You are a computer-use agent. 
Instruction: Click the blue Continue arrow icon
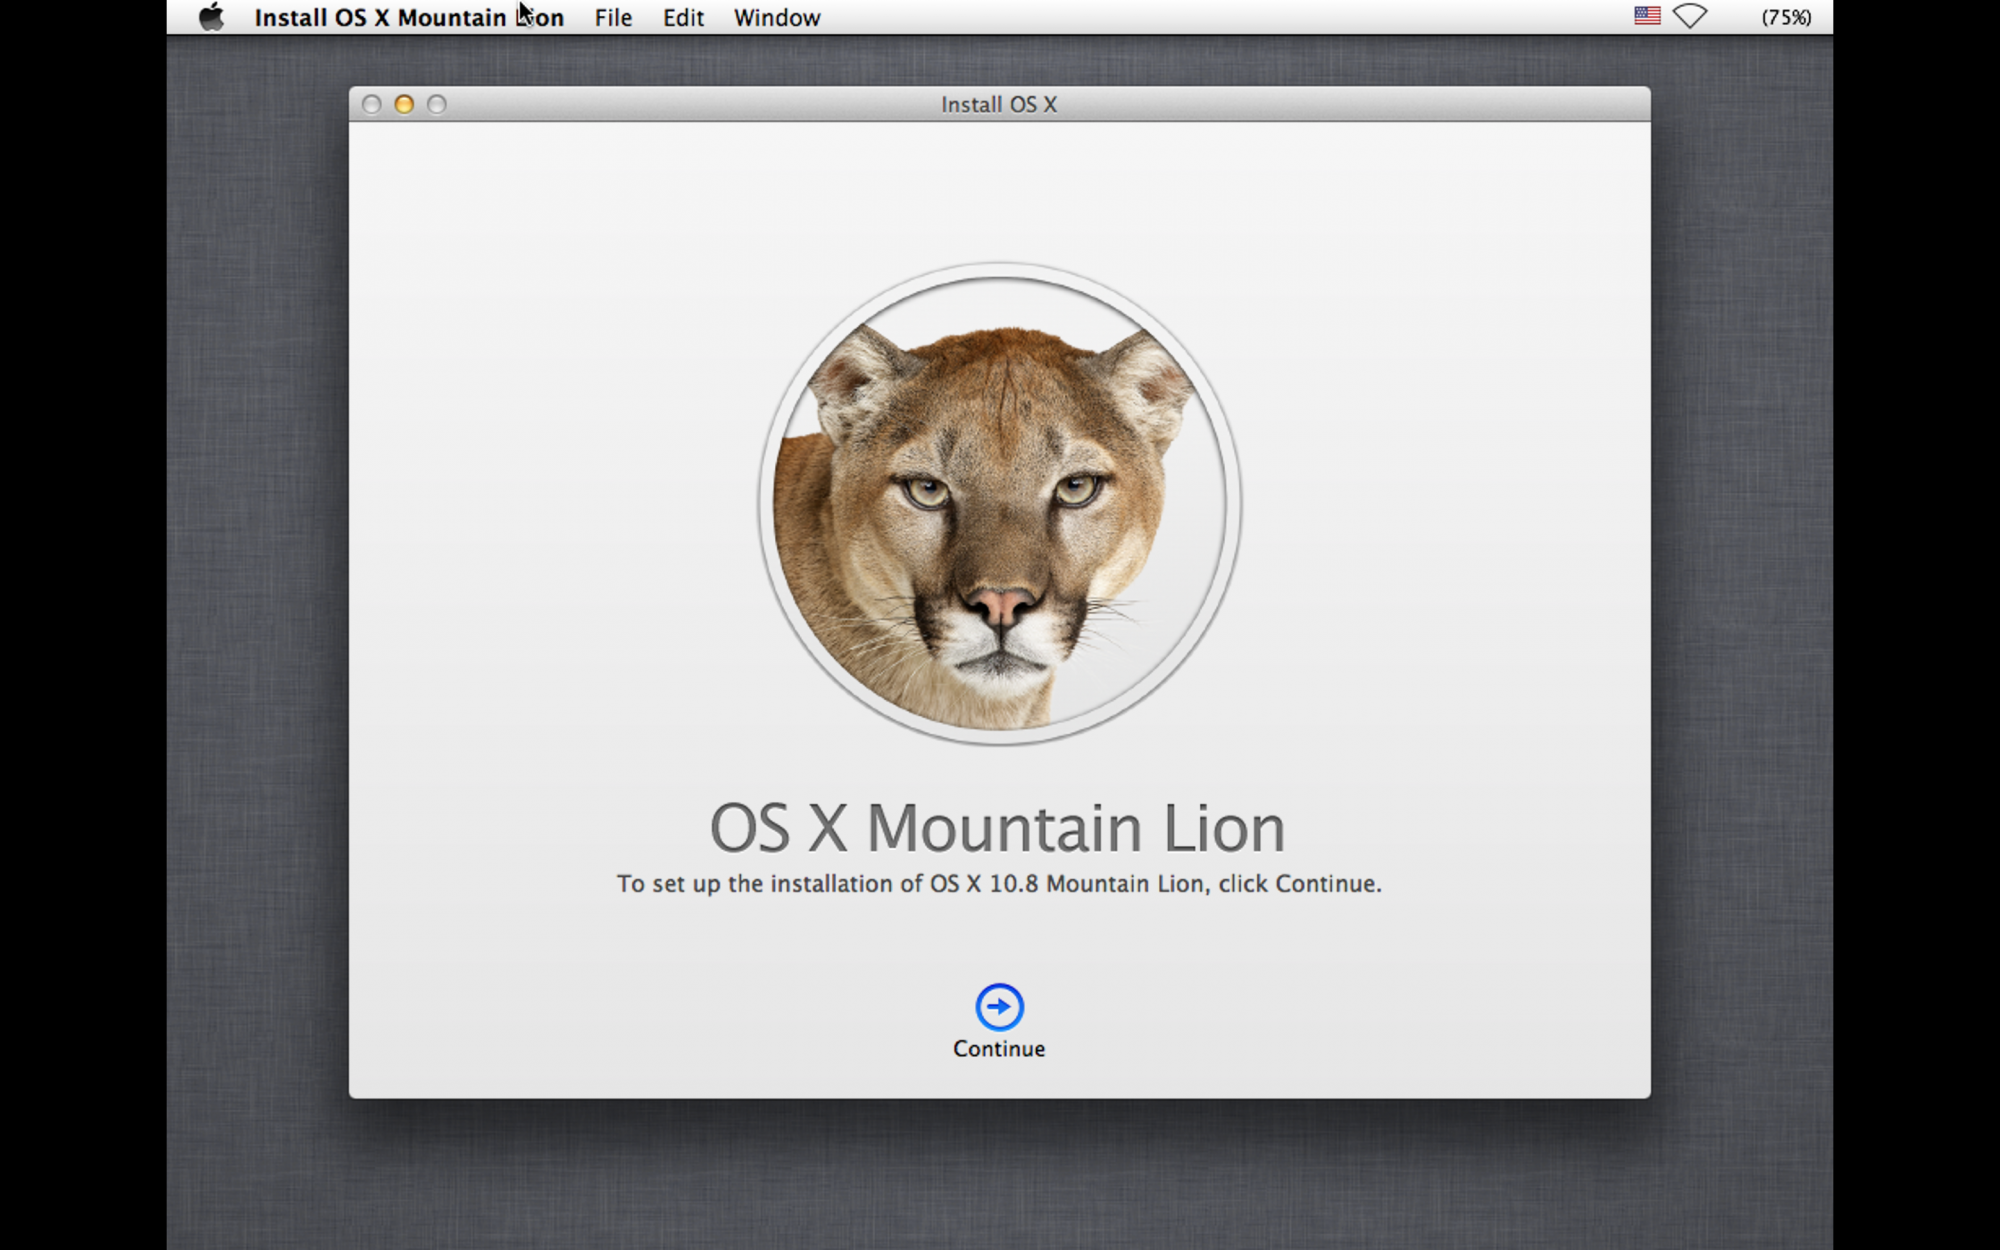[x=999, y=1006]
